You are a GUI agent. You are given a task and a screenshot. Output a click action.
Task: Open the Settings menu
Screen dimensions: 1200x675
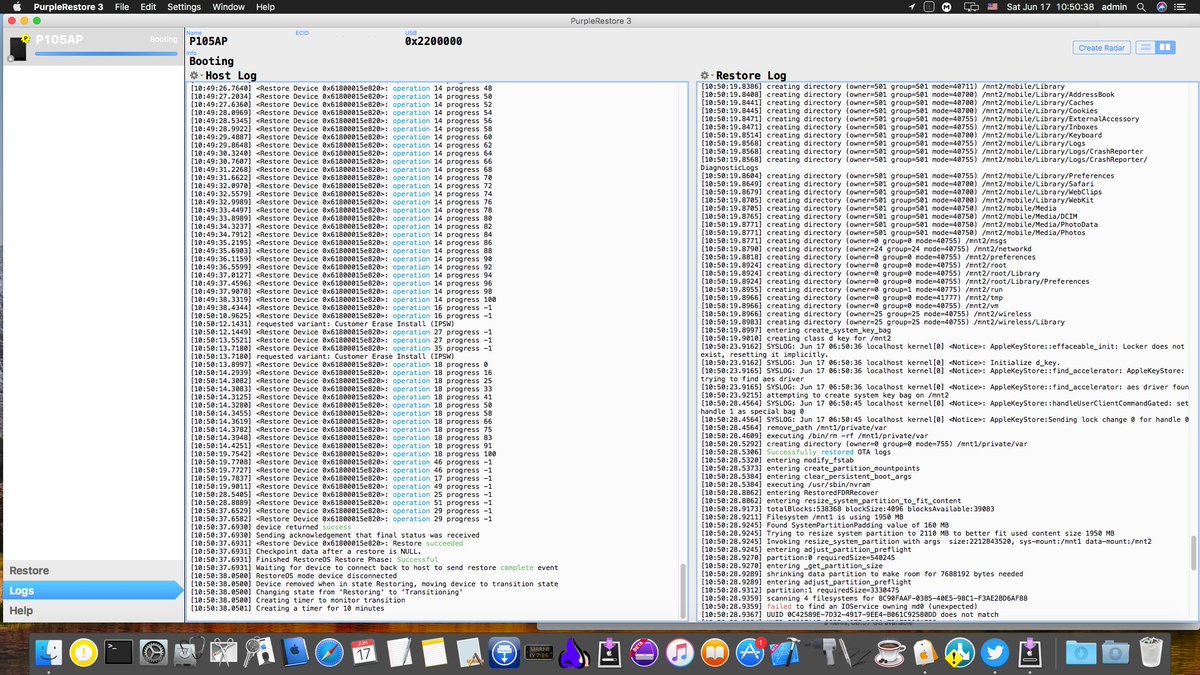click(184, 7)
